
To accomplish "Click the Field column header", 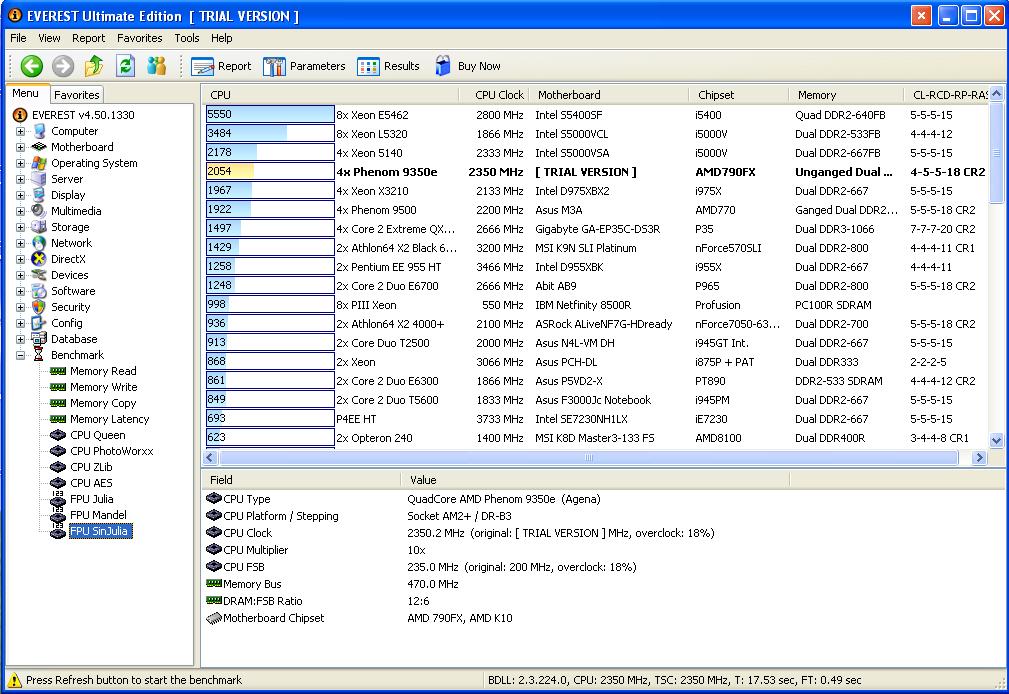I will click(302, 480).
